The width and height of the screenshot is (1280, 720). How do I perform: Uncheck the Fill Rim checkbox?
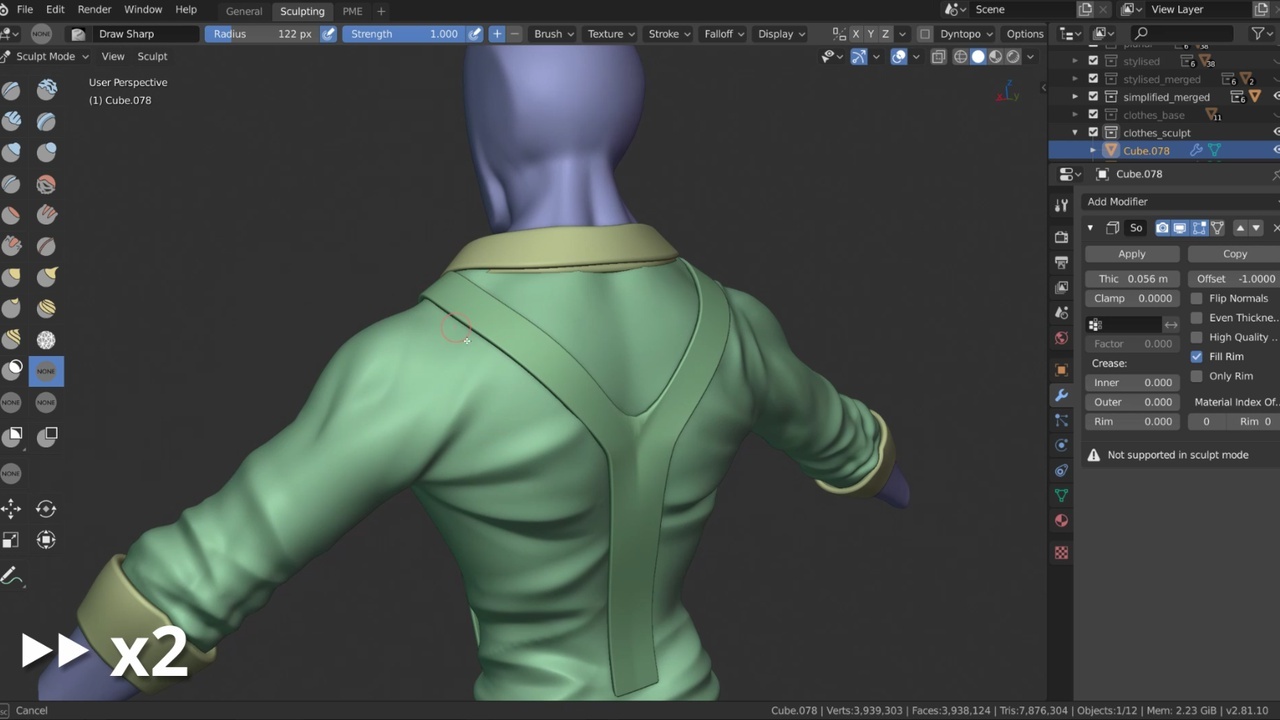pos(1197,357)
